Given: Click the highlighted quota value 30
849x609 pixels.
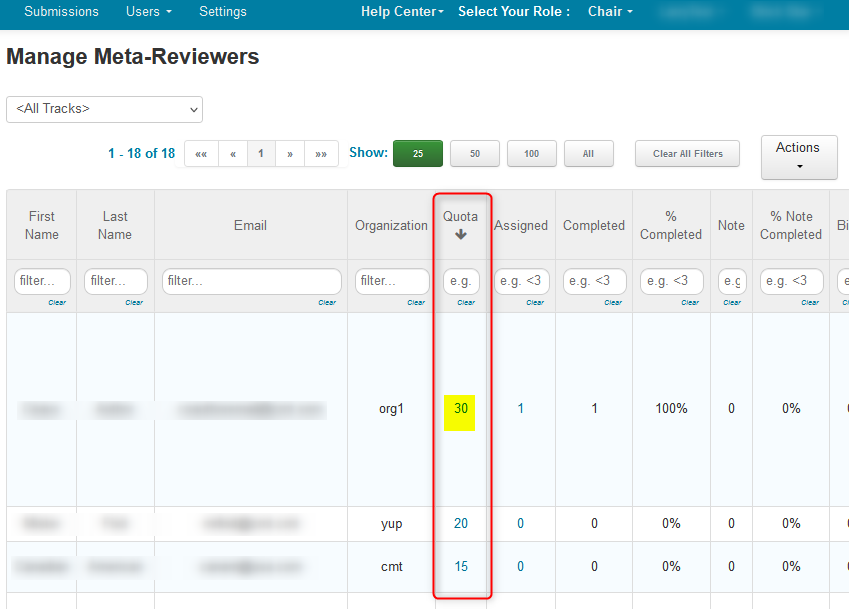Looking at the screenshot, I should click(461, 409).
